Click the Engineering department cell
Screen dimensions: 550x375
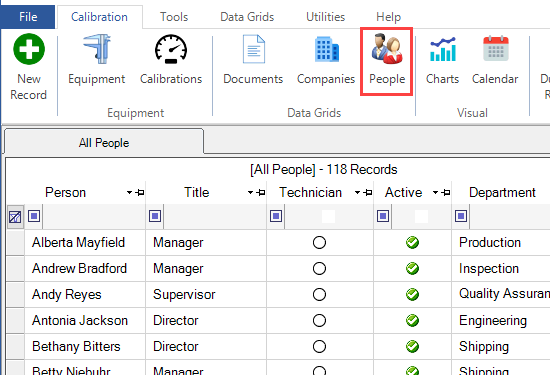coord(501,320)
